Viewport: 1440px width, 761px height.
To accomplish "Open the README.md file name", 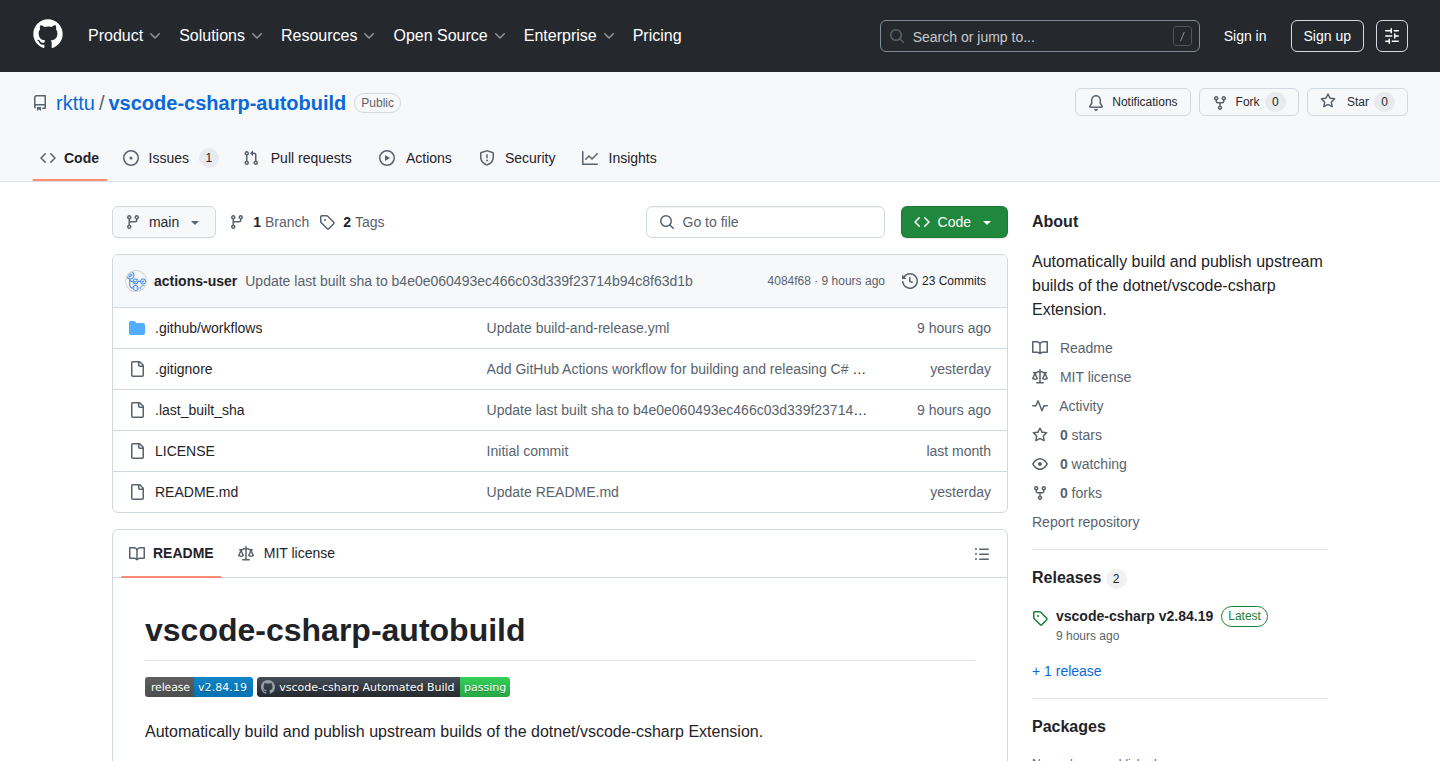I will coord(196,492).
